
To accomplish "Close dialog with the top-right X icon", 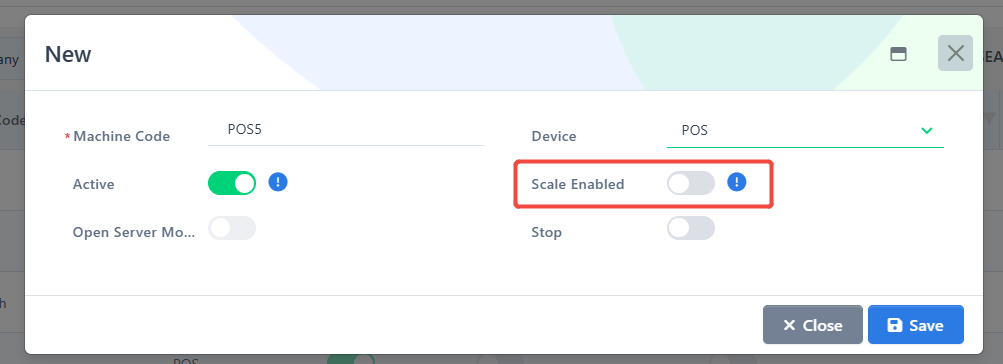I will [x=955, y=53].
